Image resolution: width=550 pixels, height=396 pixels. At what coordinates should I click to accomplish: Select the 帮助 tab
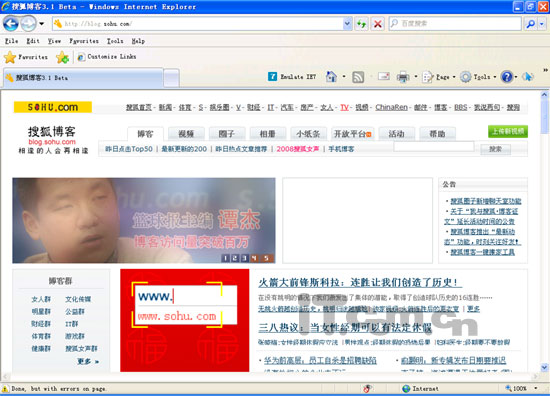pos(437,134)
